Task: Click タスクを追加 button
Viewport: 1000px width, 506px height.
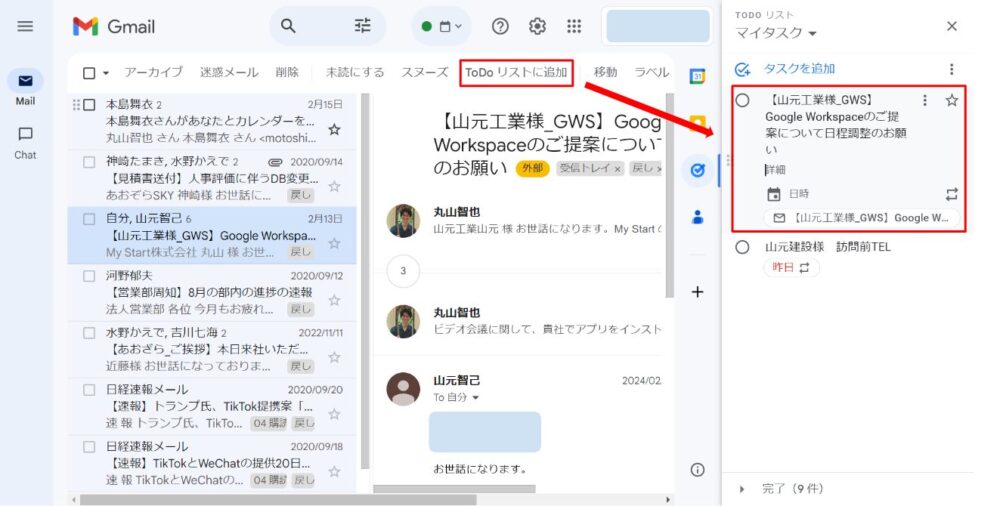Action: coord(785,69)
